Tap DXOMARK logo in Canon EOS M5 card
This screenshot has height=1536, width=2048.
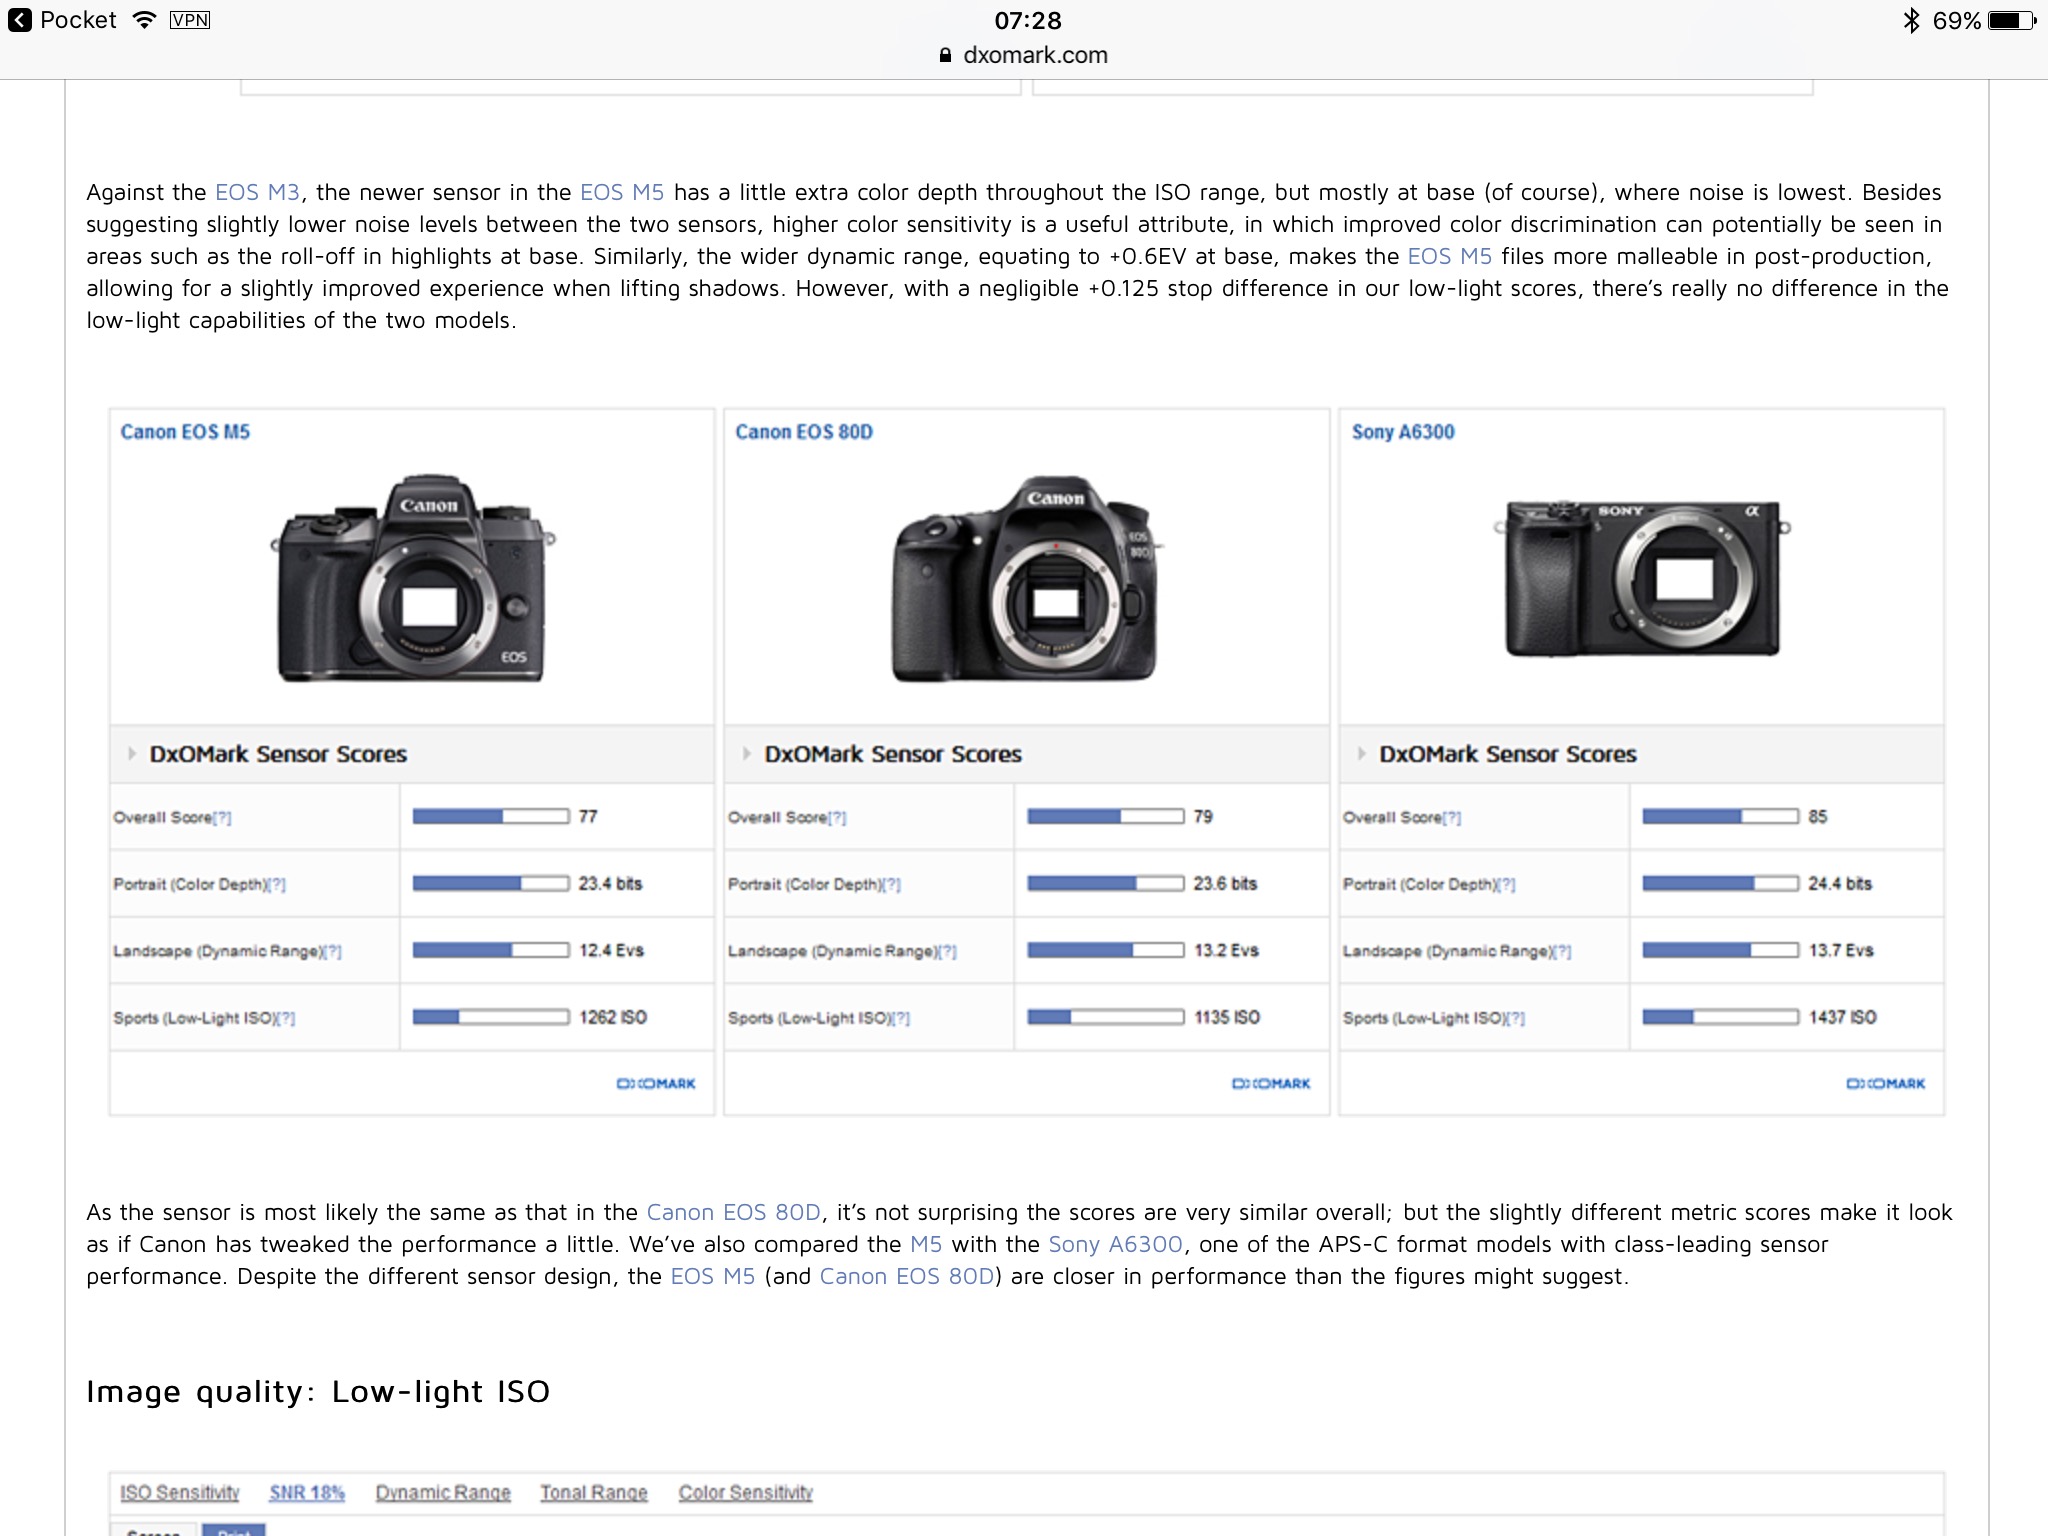tap(656, 1083)
